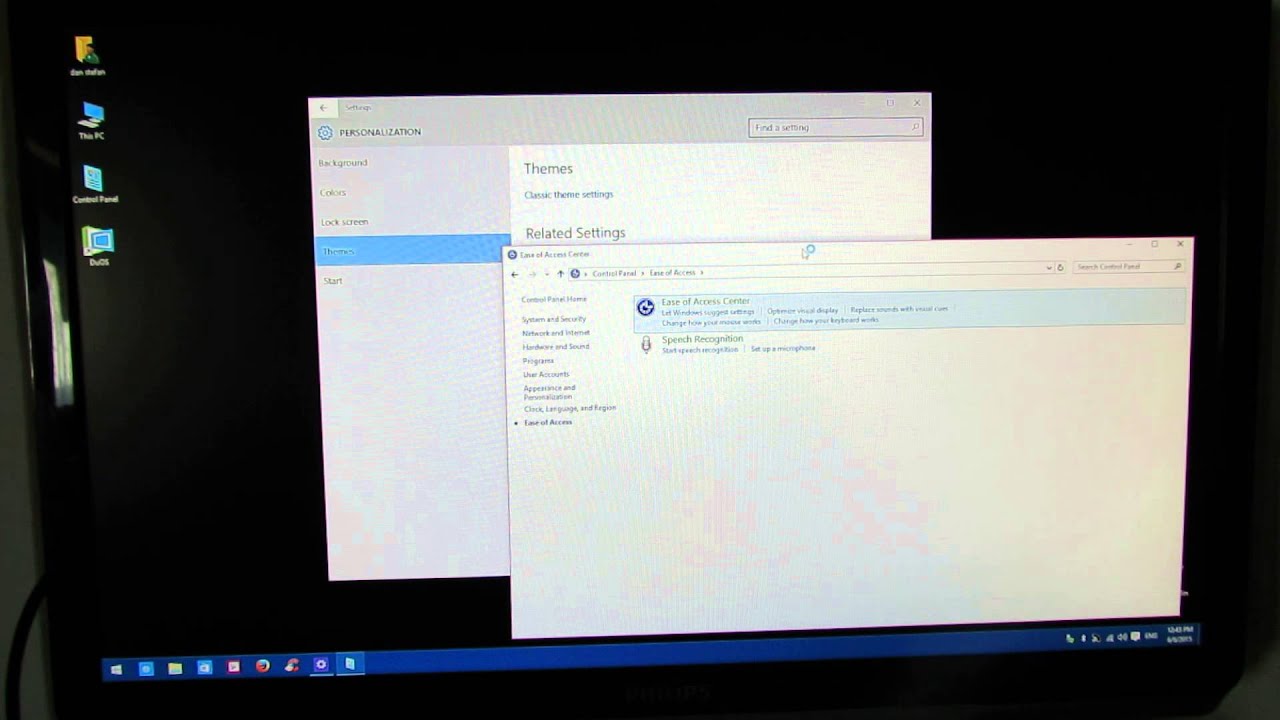Click Let Windows suggest settings link

pyautogui.click(x=708, y=312)
